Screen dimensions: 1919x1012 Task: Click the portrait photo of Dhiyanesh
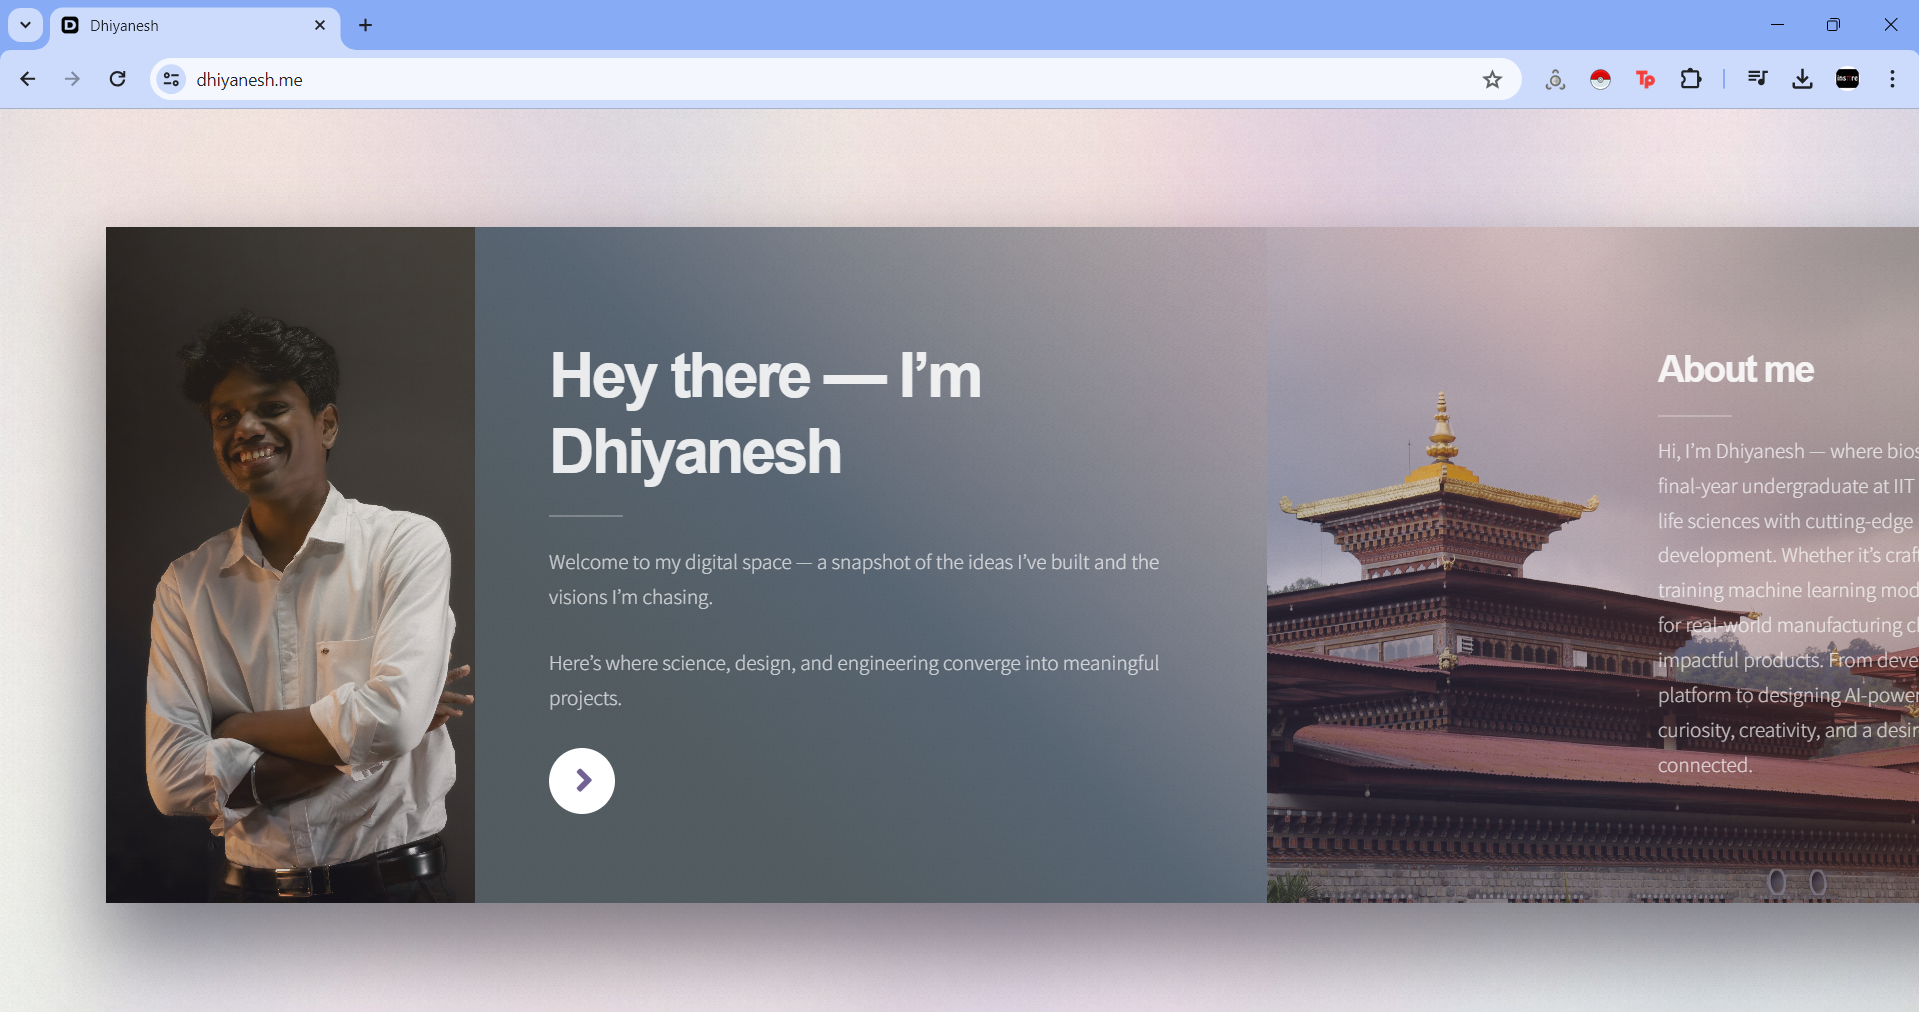pyautogui.click(x=290, y=565)
